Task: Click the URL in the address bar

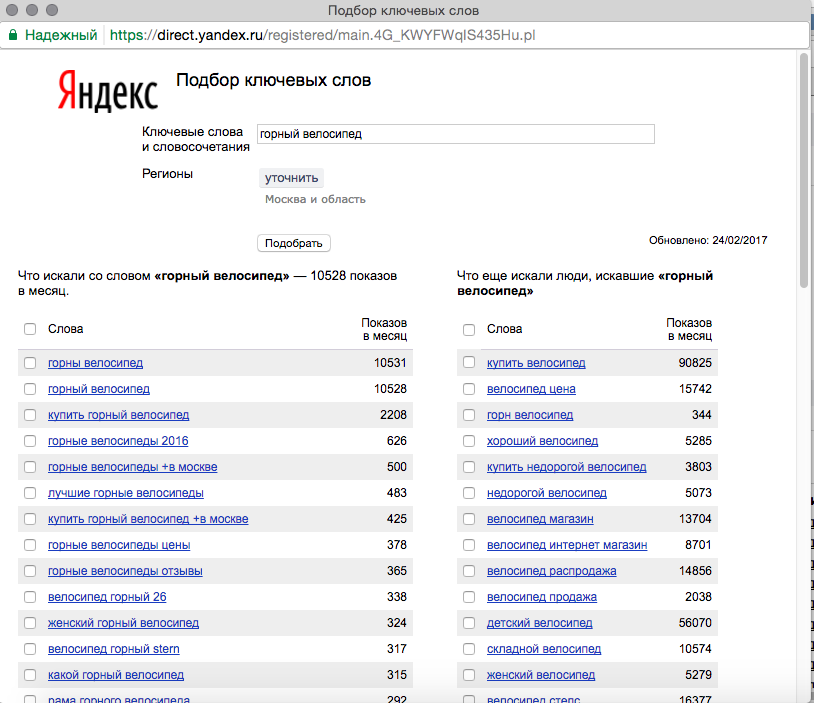Action: (322, 35)
